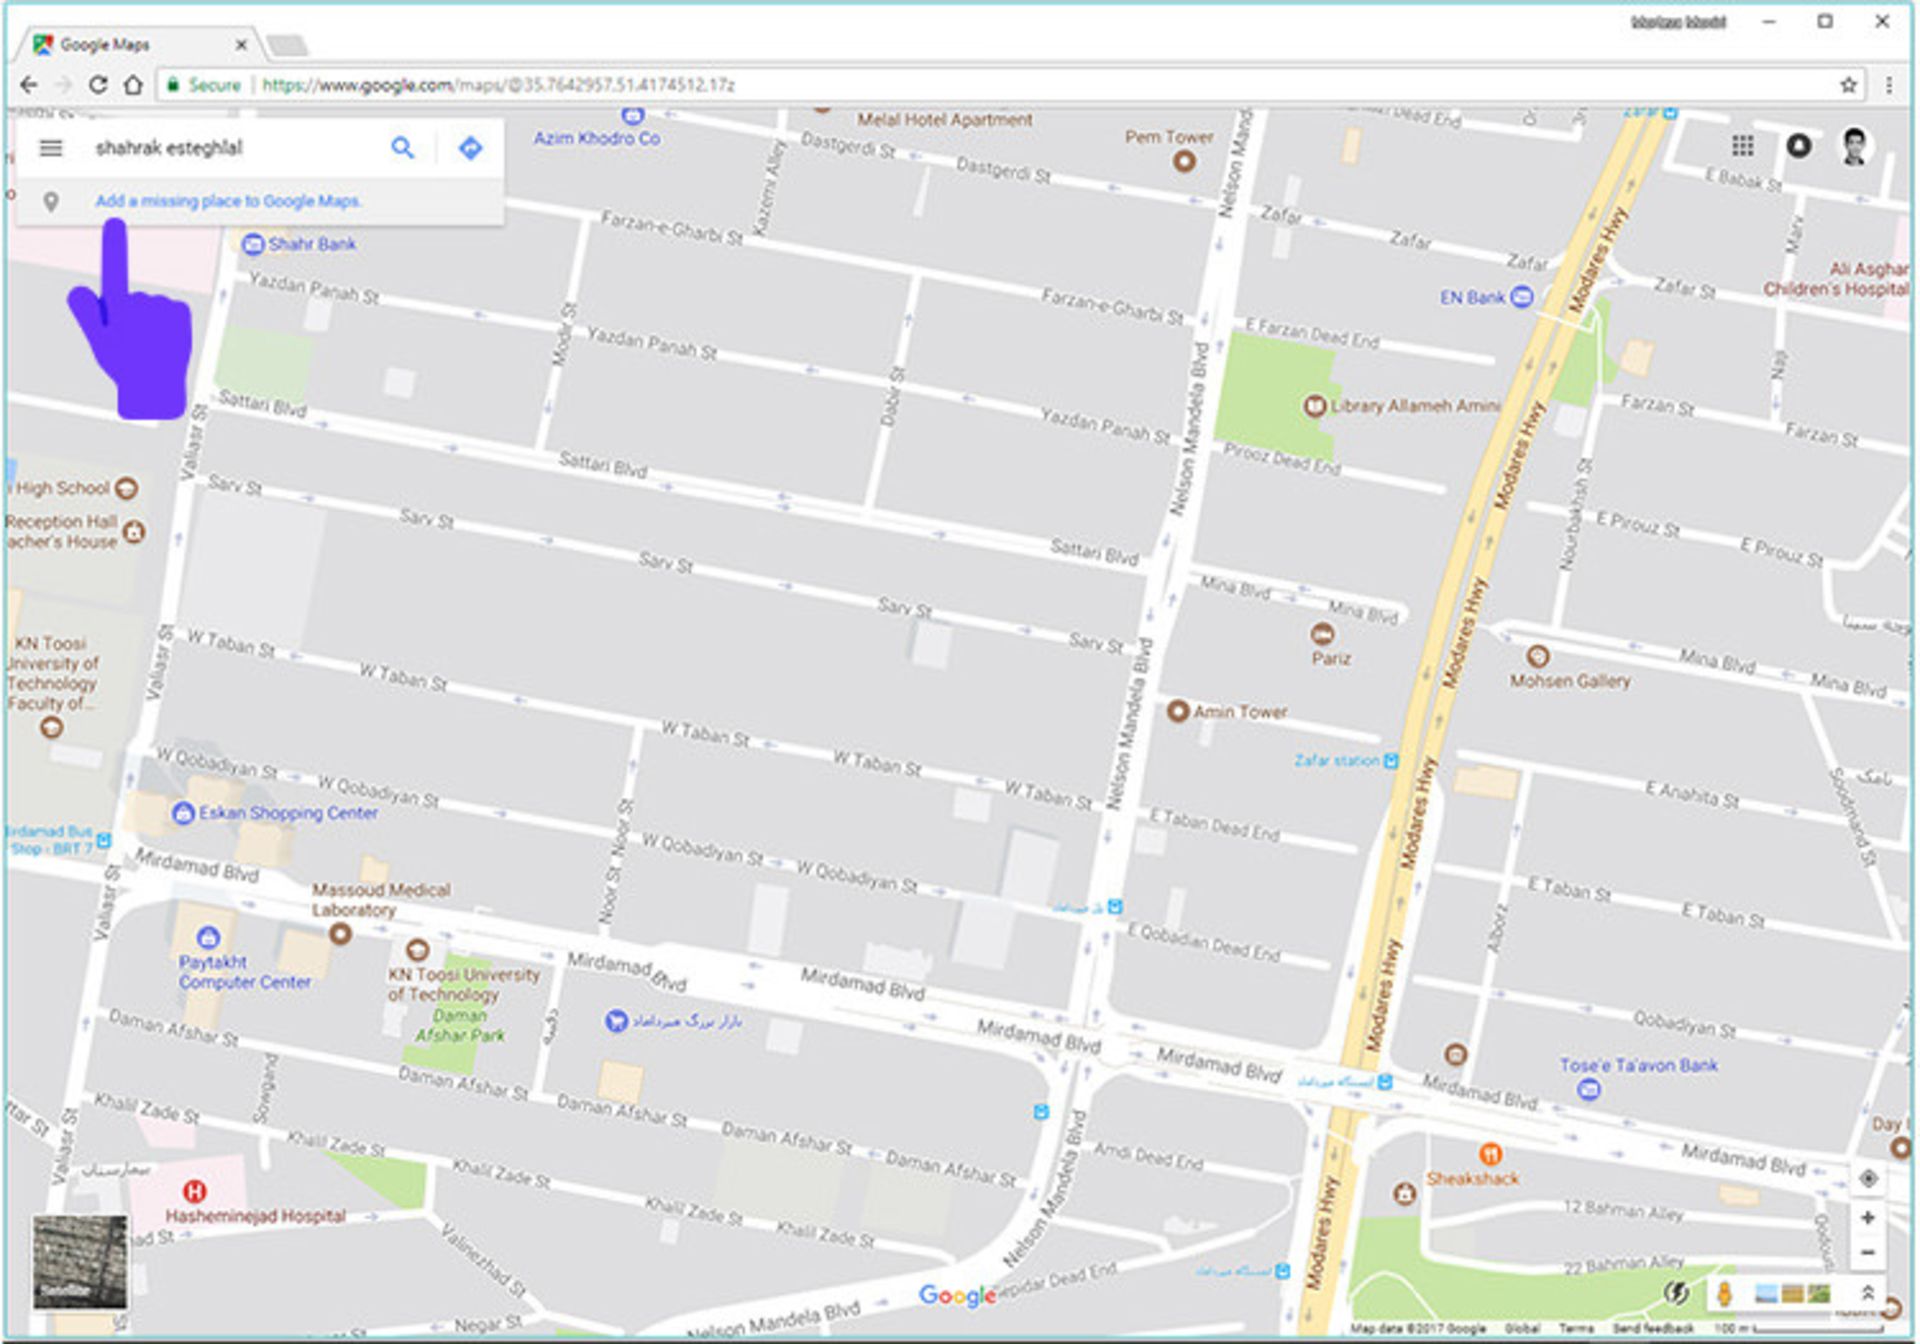Center map on your location
The width and height of the screenshot is (1920, 1344).
(1867, 1178)
